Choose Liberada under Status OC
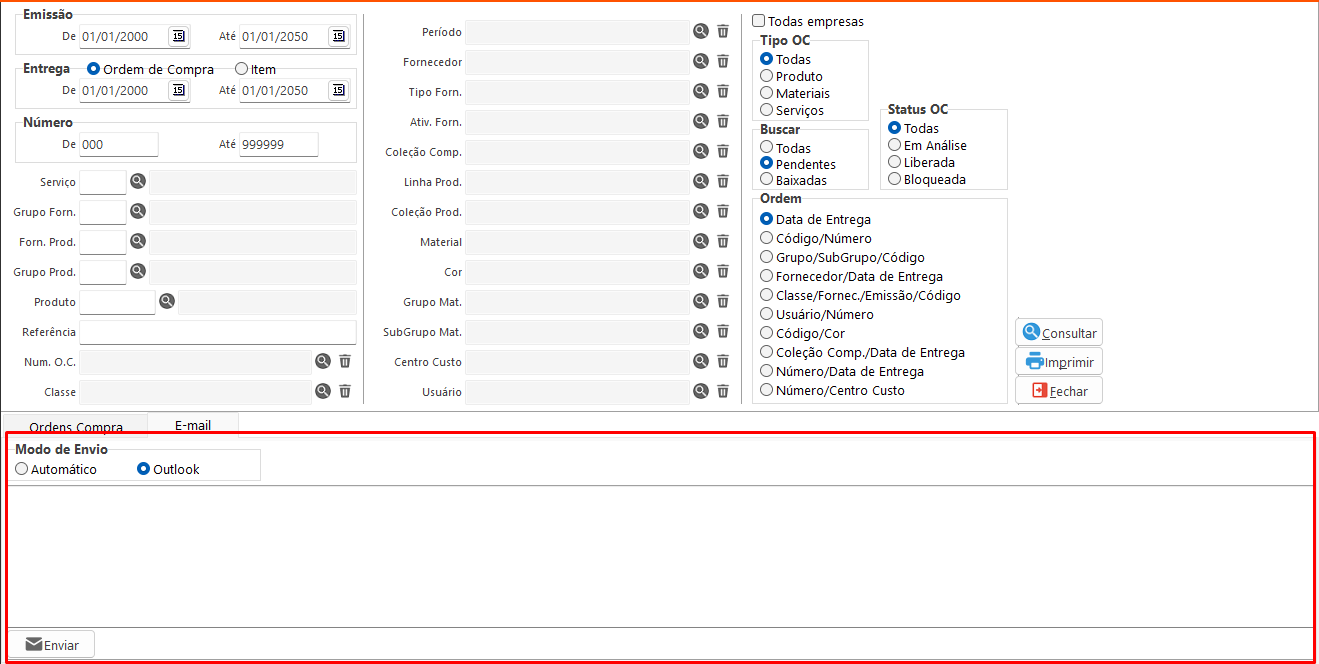This screenshot has height=664, width=1319. 895,162
